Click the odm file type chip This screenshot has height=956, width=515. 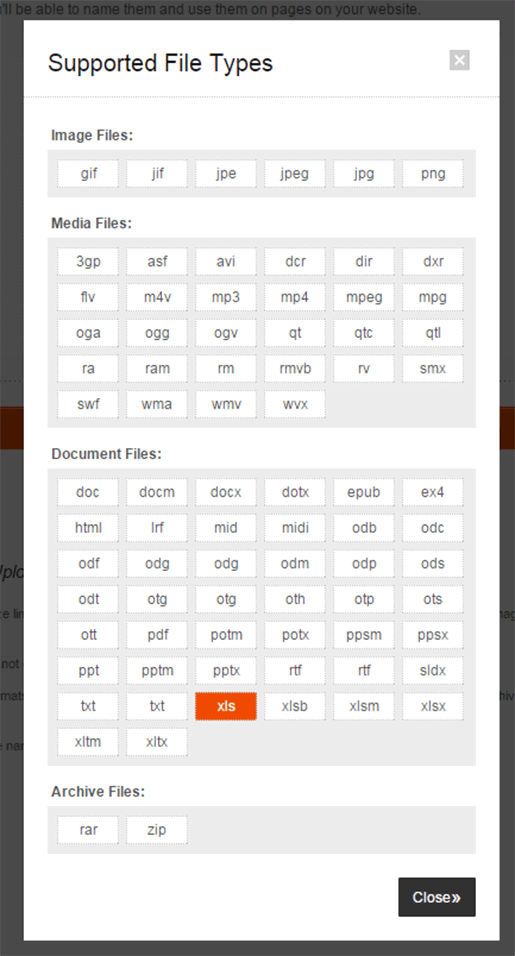coord(295,563)
